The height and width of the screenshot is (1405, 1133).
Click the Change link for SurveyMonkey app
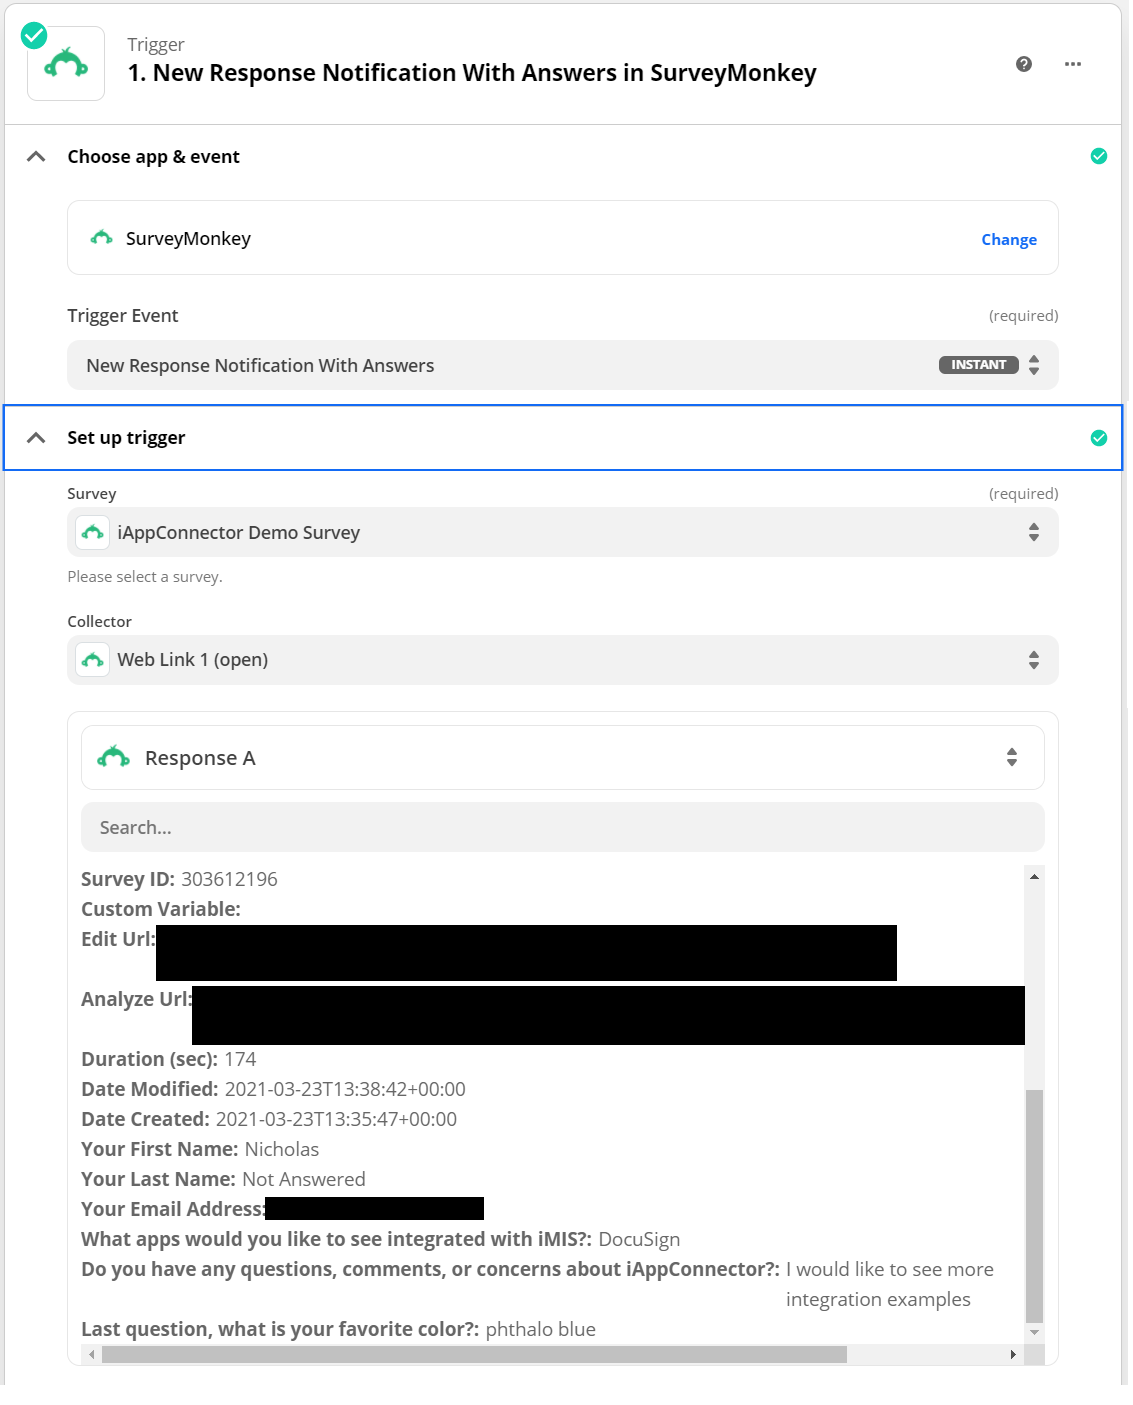pyautogui.click(x=1008, y=240)
